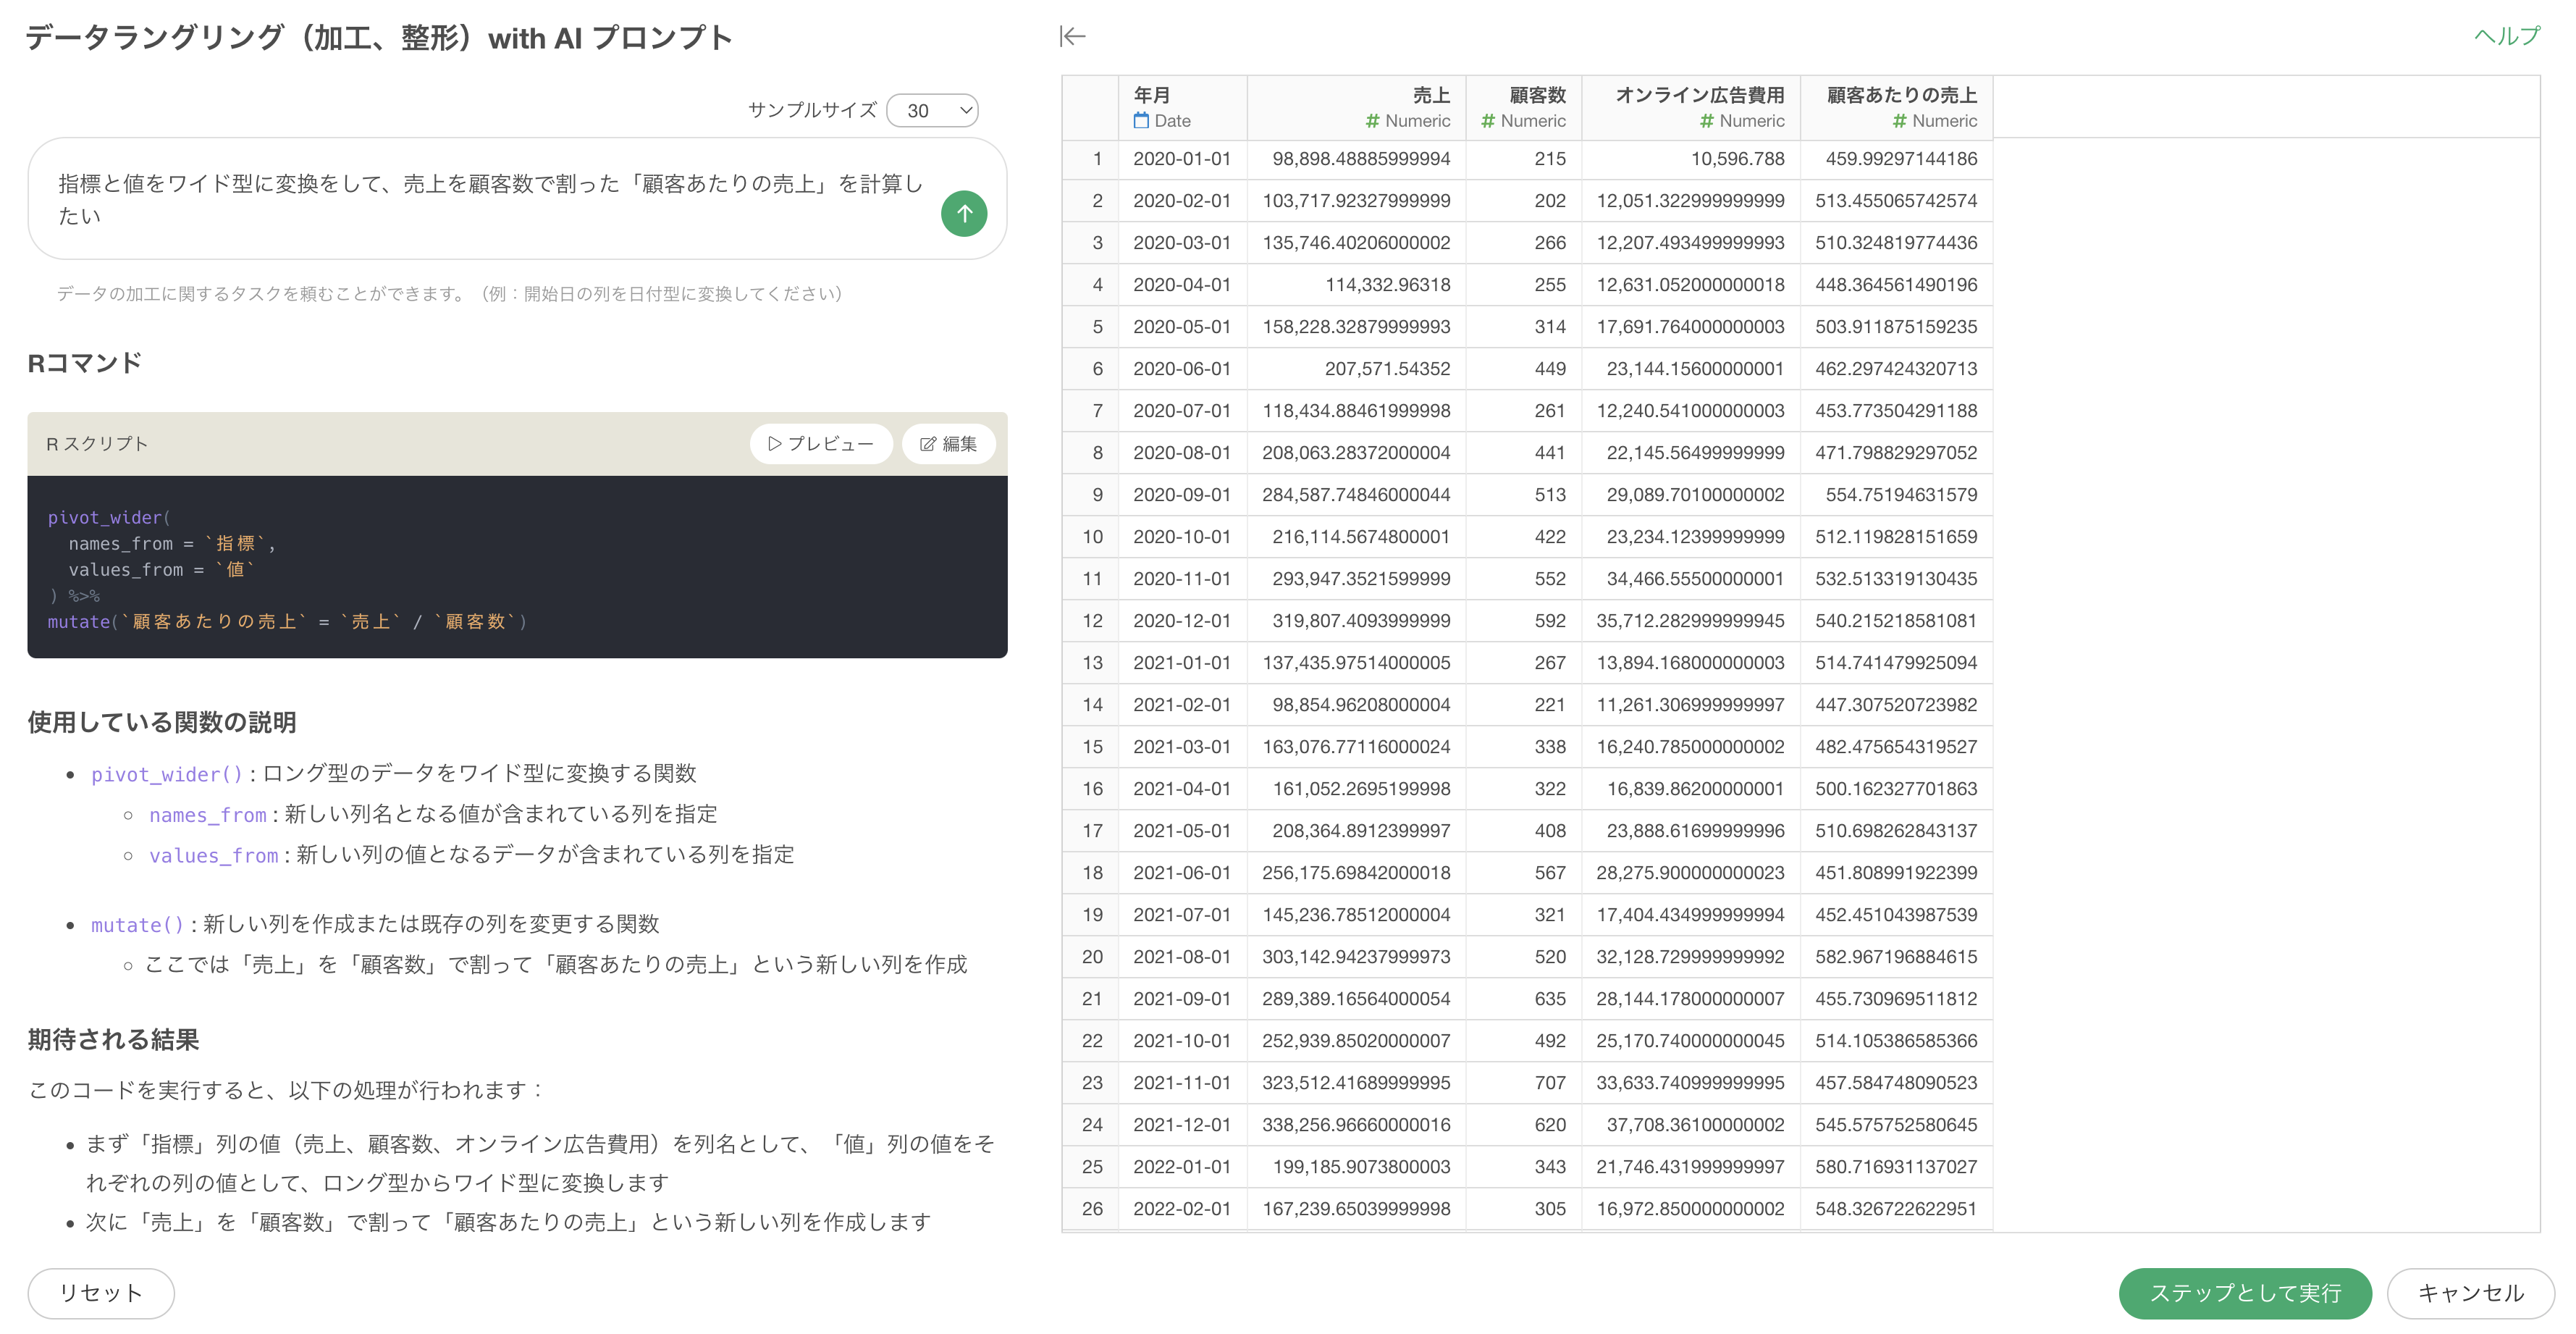
Task: Click the ステップとして実行 button
Action: [2245, 1293]
